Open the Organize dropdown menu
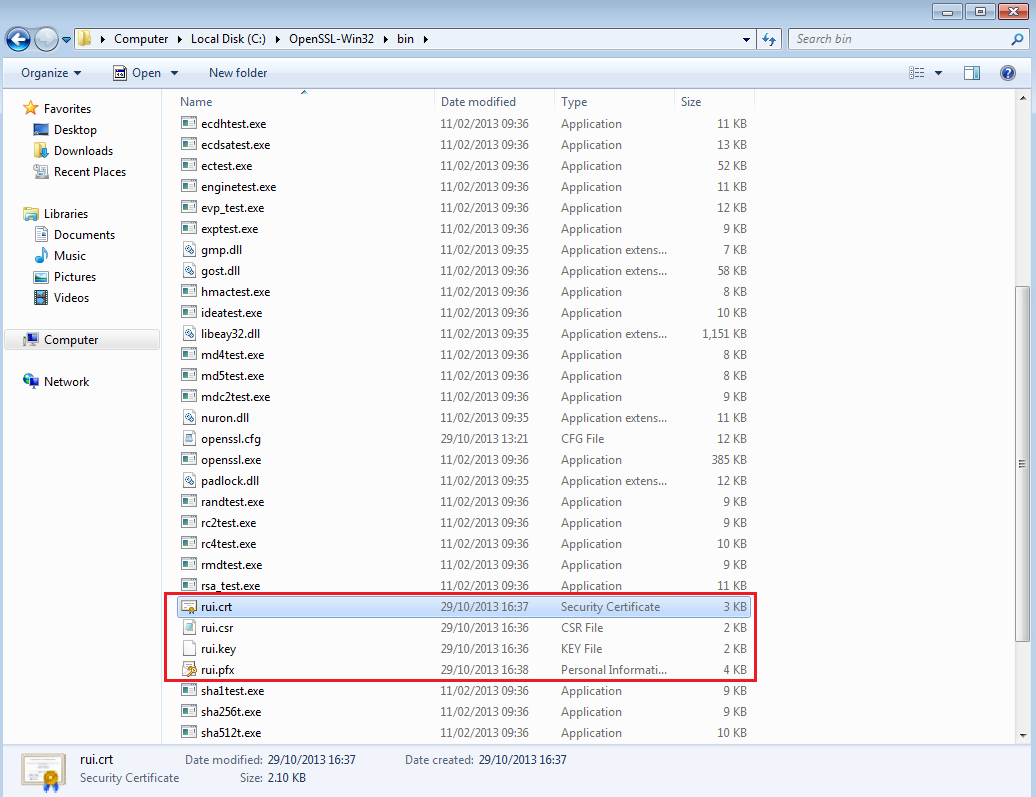Image resolution: width=1036 pixels, height=797 pixels. [x=51, y=73]
